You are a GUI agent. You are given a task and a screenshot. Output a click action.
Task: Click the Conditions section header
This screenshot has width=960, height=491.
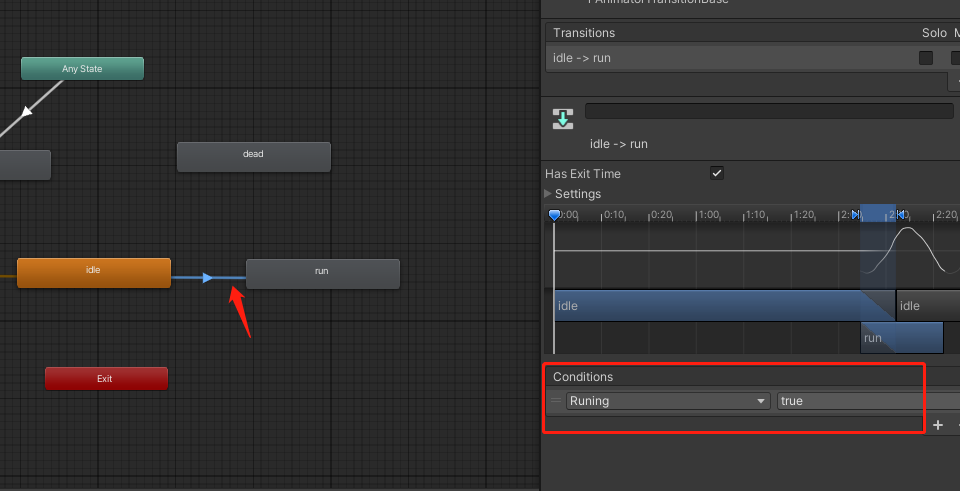(x=583, y=377)
